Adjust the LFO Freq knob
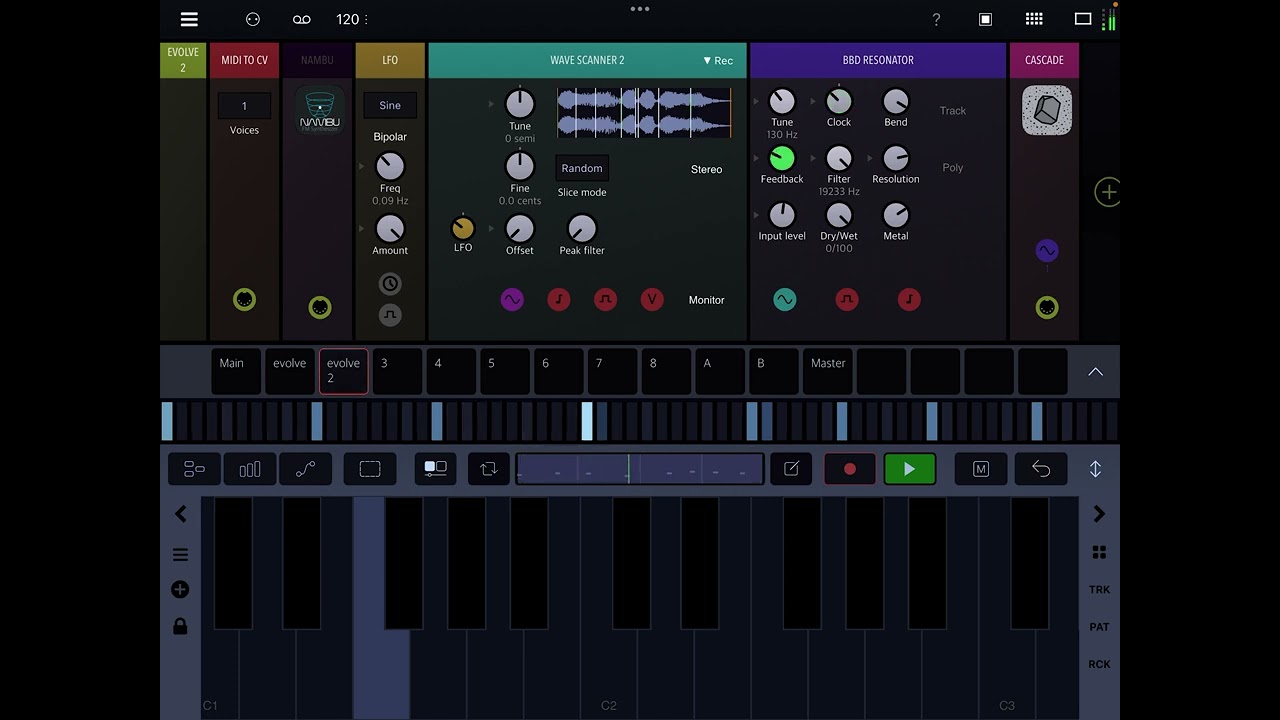1280x720 pixels. click(x=390, y=166)
